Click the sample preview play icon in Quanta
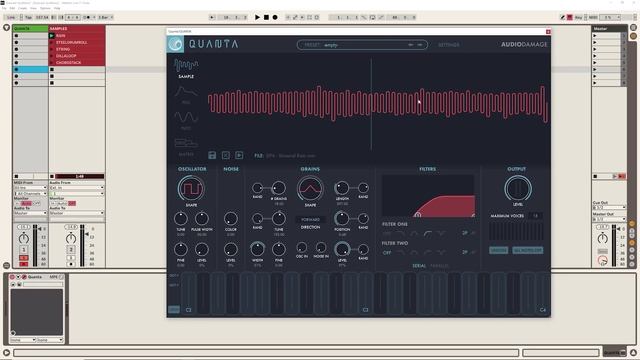Viewport: 640px width, 360px height. point(239,155)
